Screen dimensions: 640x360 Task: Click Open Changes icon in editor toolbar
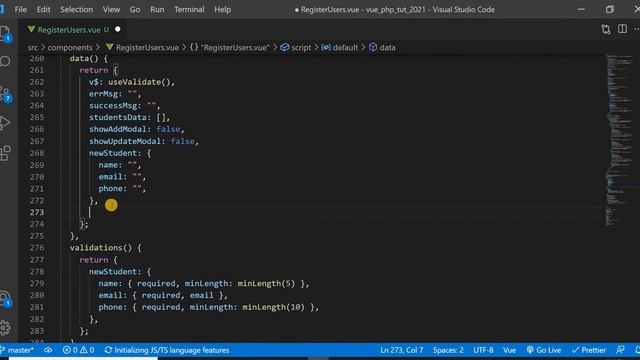[606, 29]
